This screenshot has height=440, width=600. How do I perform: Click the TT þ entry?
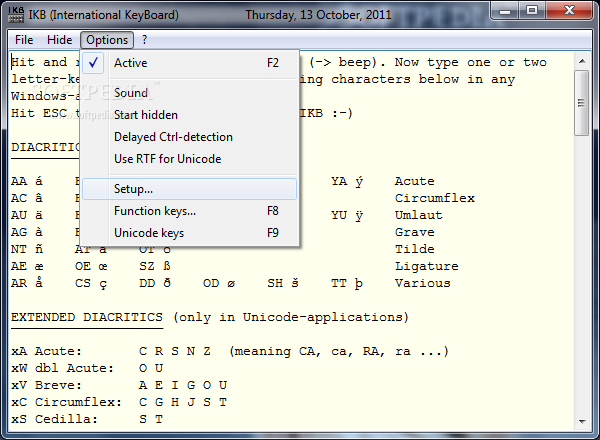point(347,284)
